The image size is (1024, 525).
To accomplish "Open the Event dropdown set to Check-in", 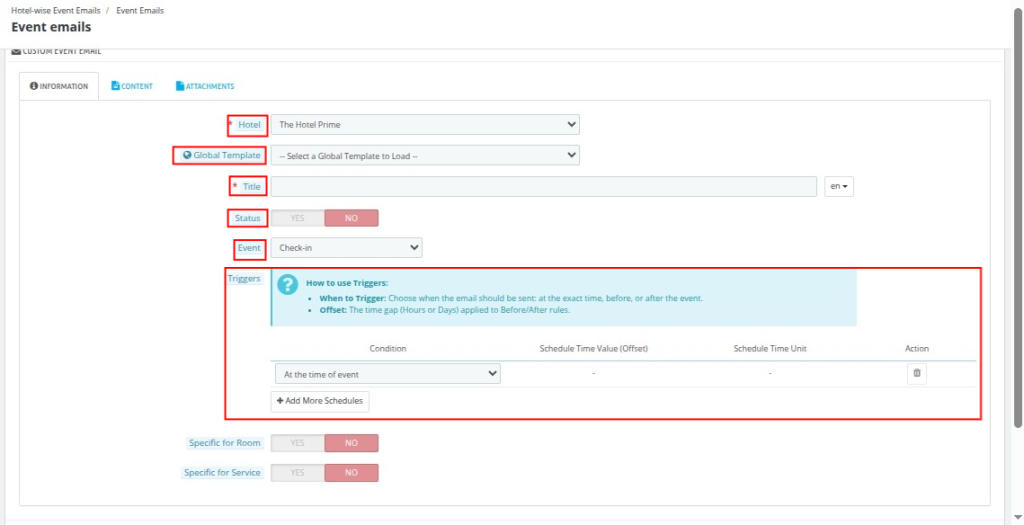I will (346, 248).
